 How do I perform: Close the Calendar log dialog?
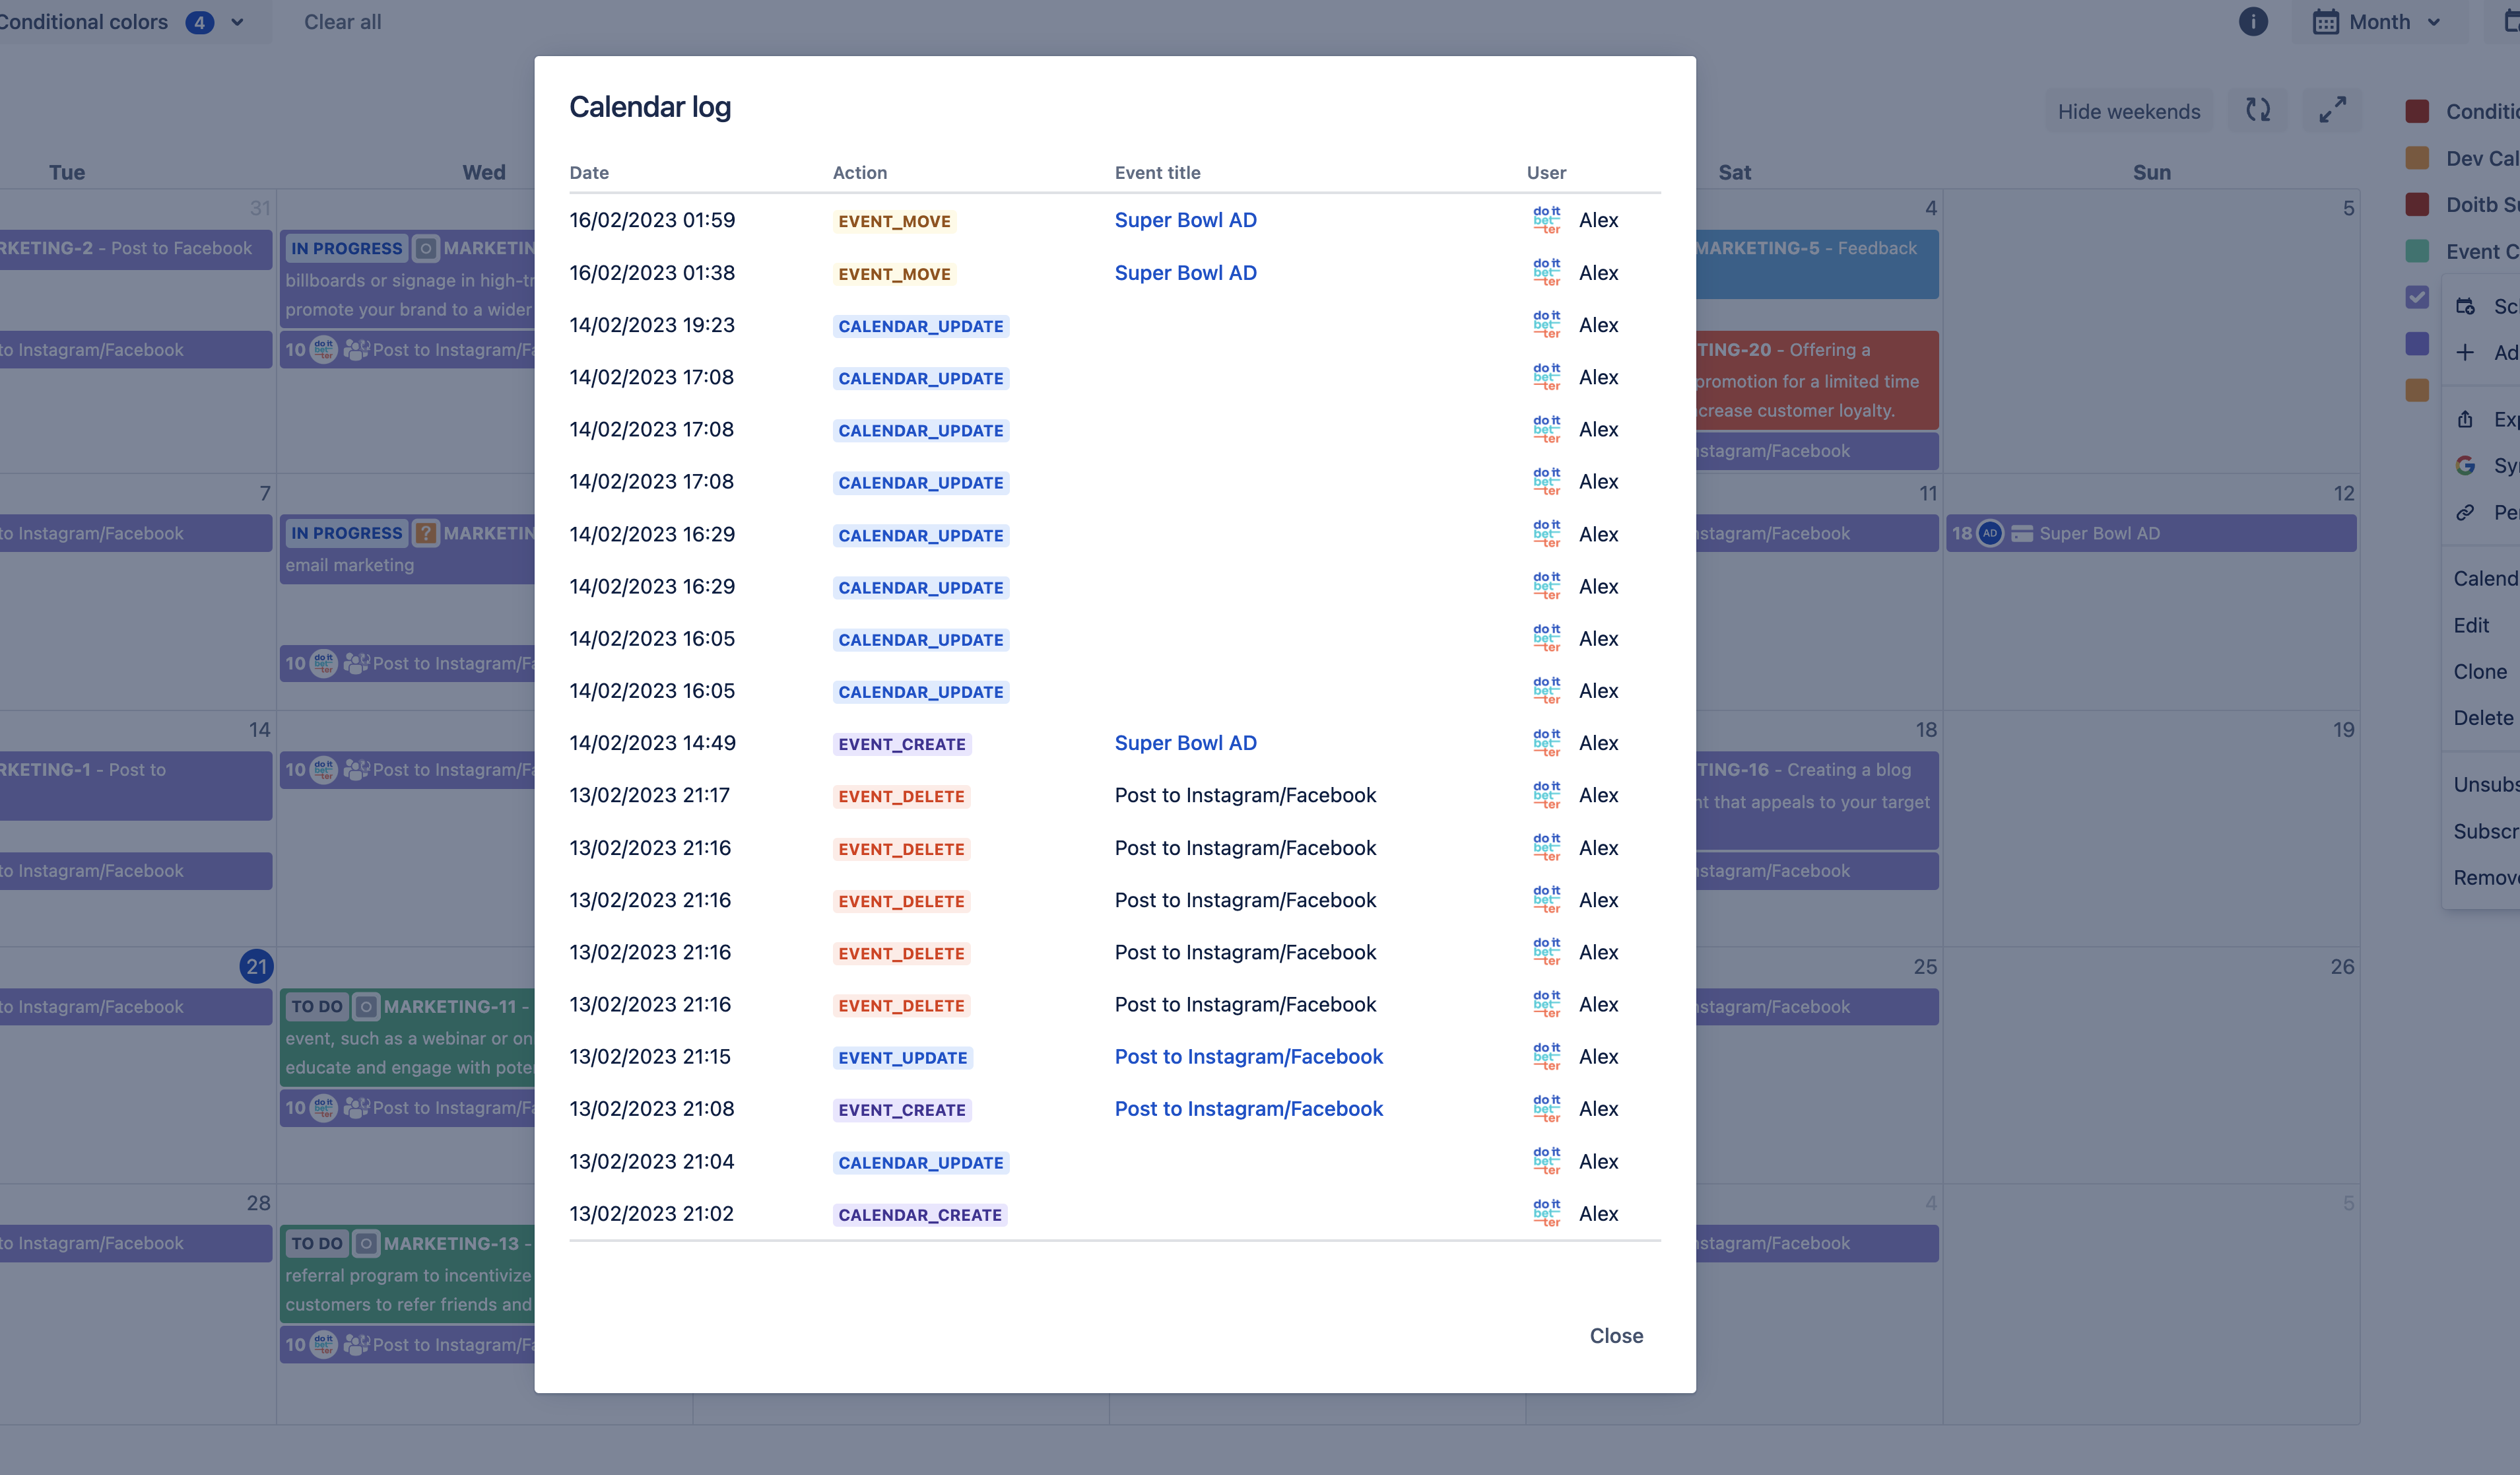(x=1615, y=1336)
